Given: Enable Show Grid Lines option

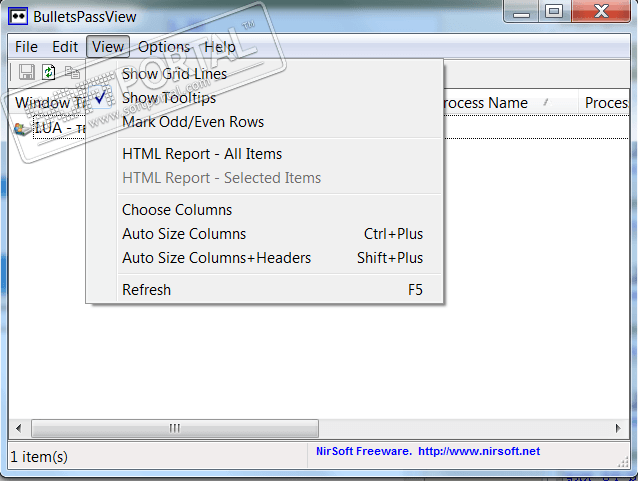Looking at the screenshot, I should tap(174, 74).
